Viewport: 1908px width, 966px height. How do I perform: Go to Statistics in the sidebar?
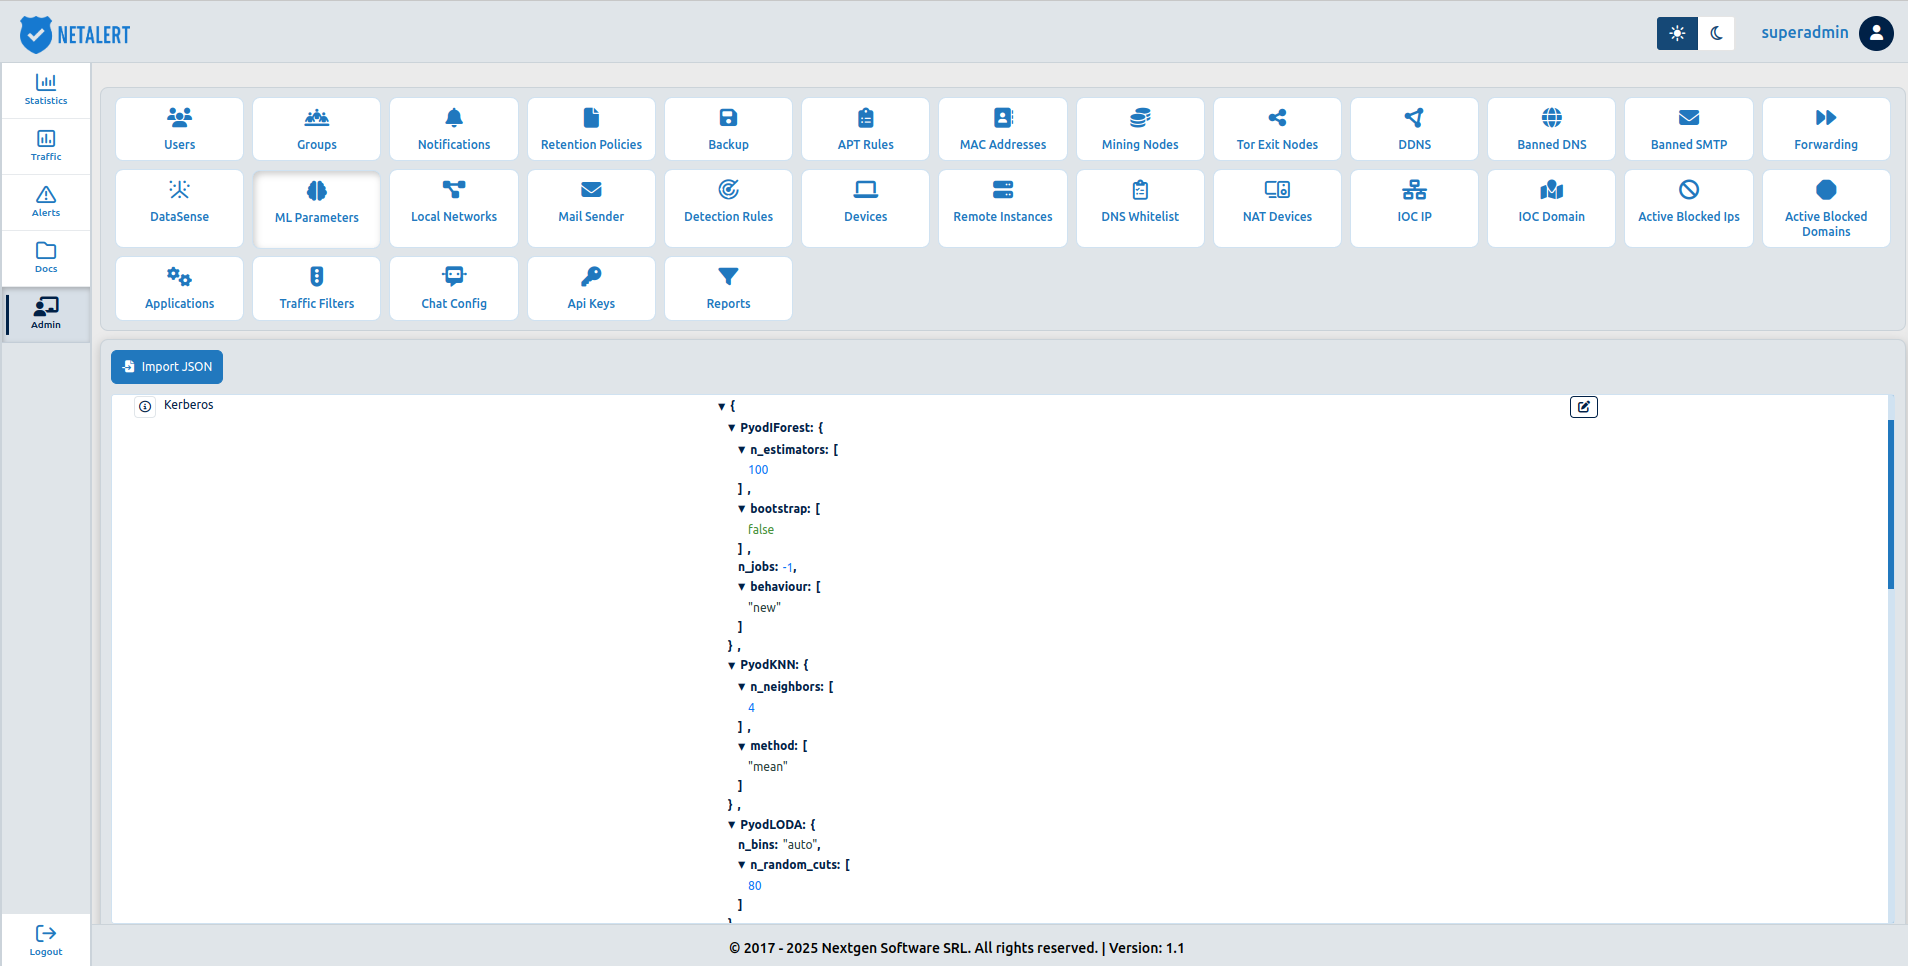pos(46,90)
